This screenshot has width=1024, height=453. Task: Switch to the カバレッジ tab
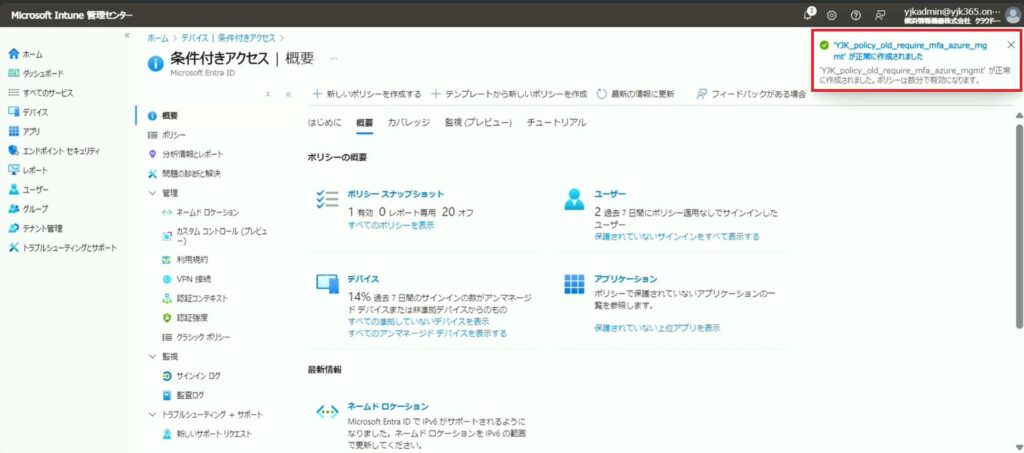[x=409, y=123]
